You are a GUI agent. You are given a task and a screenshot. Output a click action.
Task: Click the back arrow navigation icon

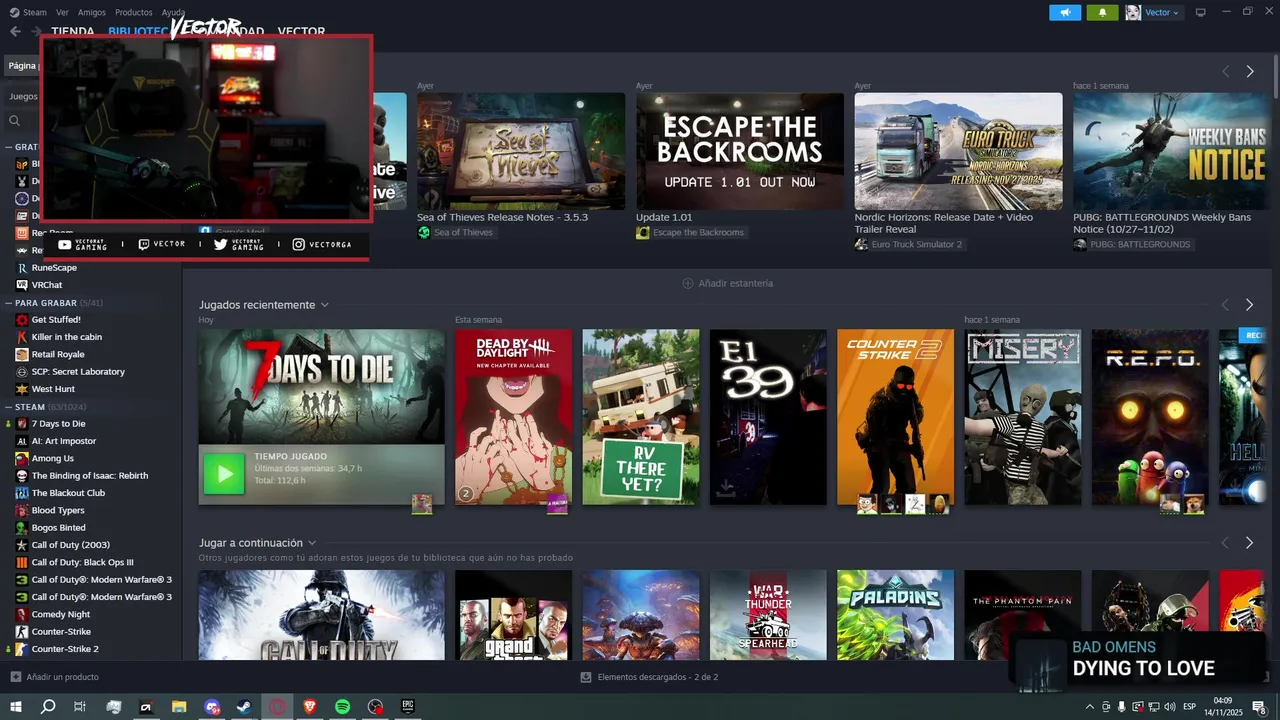(x=15, y=32)
